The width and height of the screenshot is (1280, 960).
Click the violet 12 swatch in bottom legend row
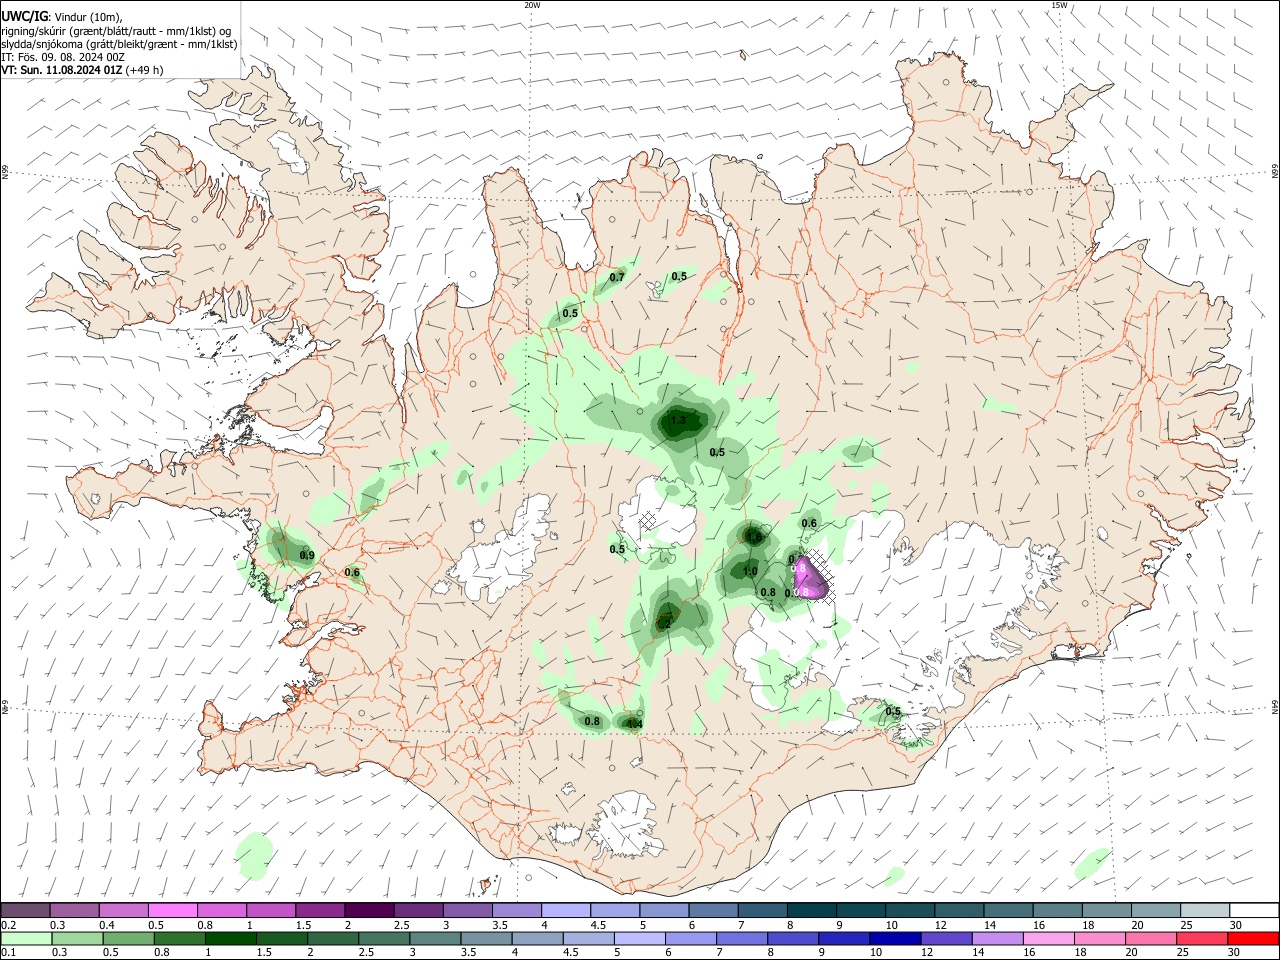point(946,939)
